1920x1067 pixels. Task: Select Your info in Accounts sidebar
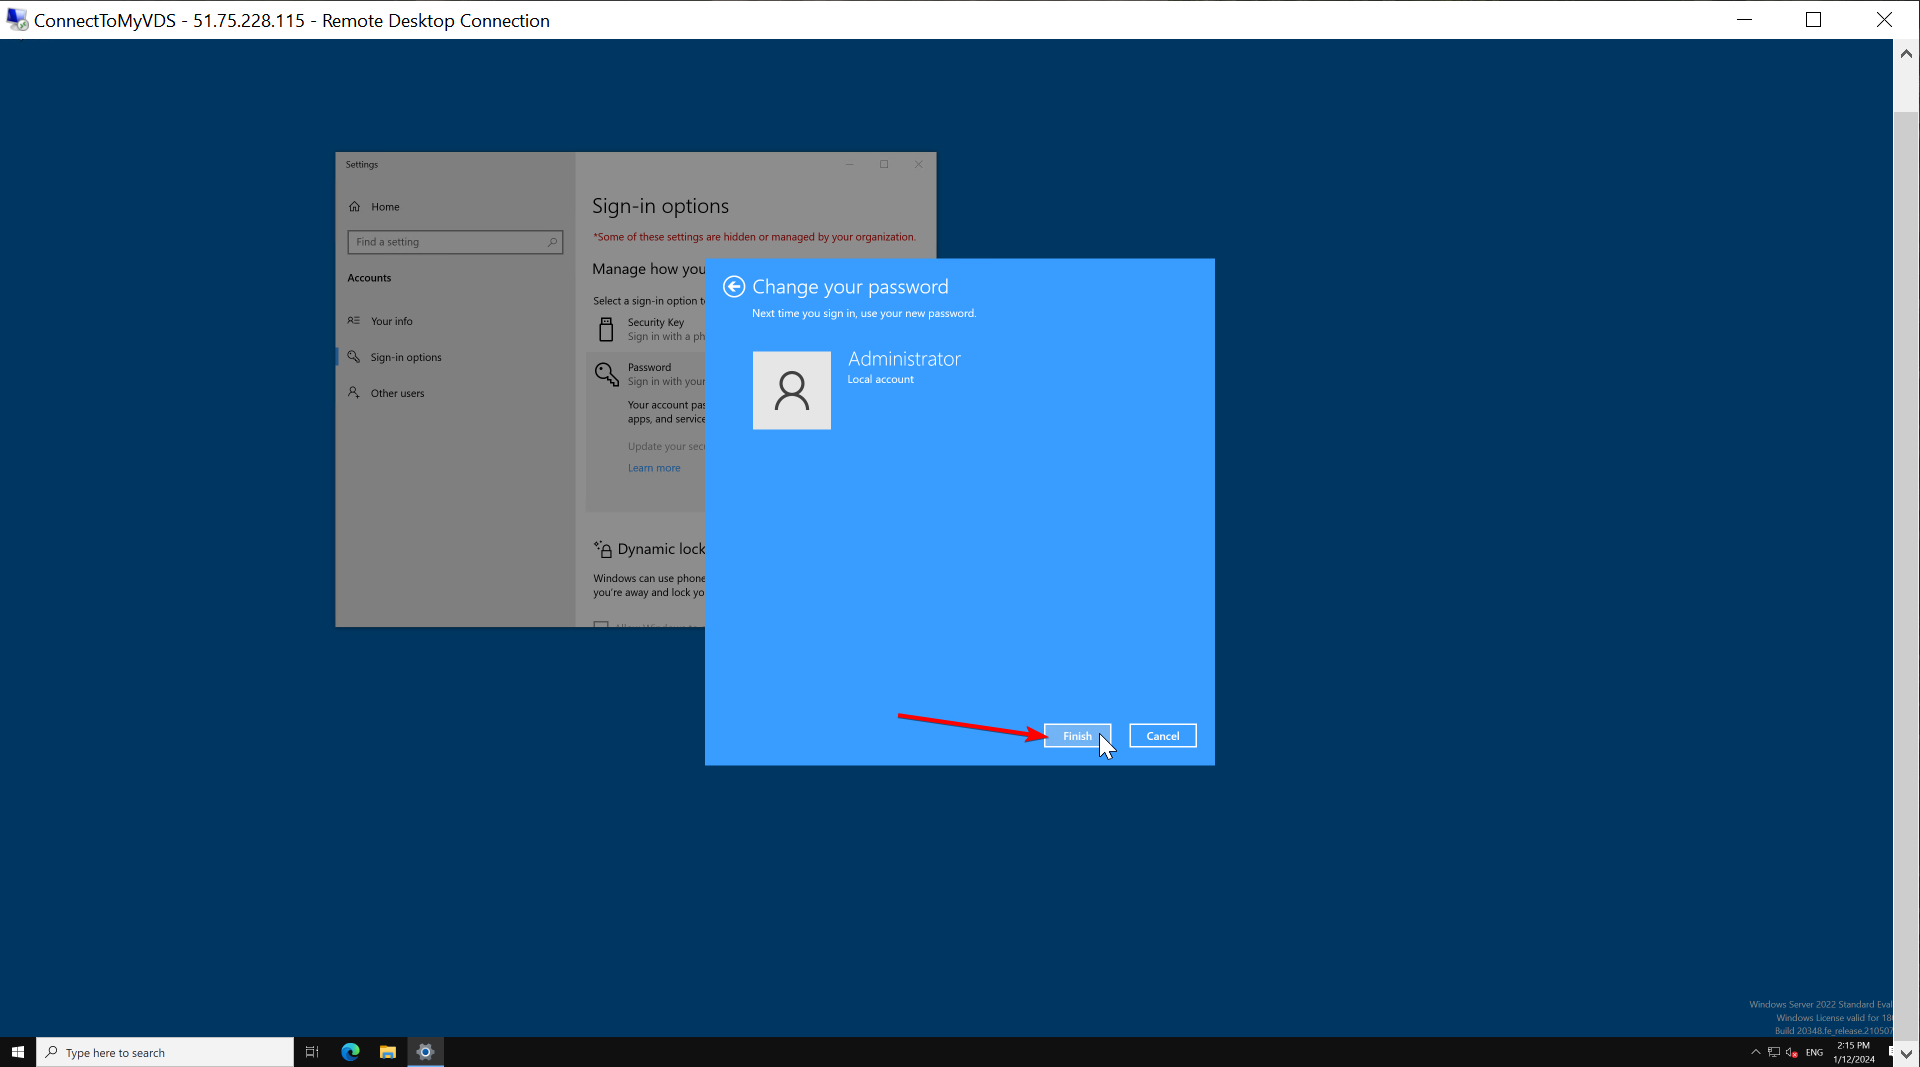click(x=391, y=321)
